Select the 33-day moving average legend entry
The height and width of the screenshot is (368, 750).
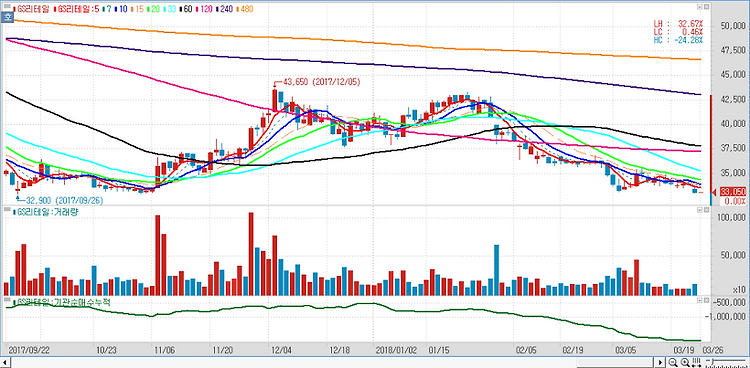170,9
